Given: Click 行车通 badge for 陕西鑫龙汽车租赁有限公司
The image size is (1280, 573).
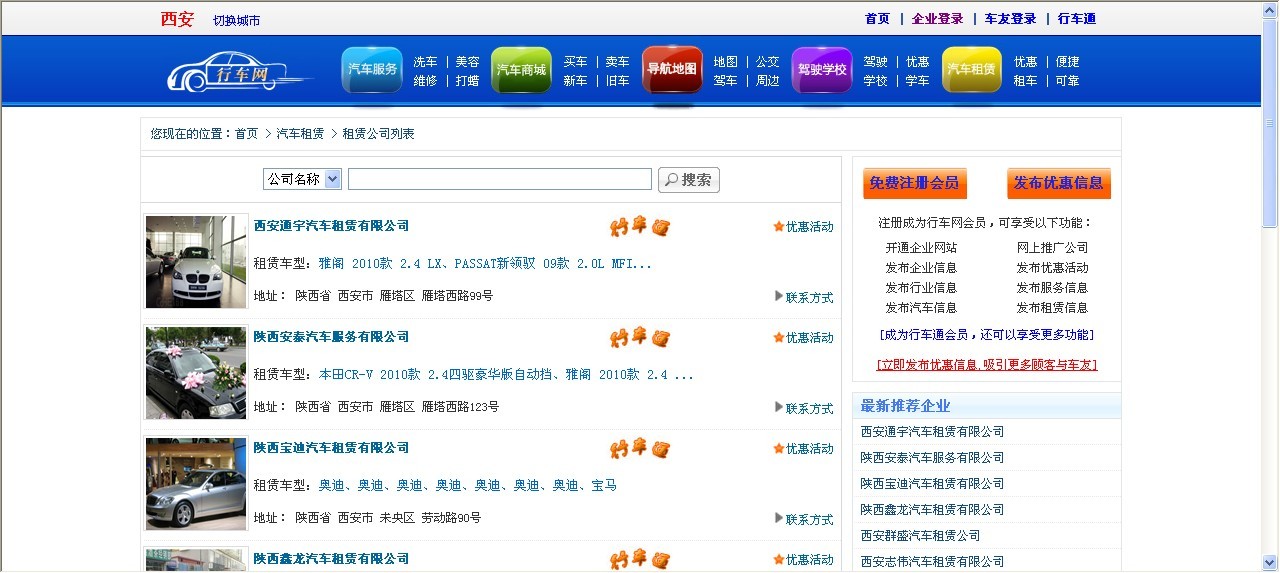Looking at the screenshot, I should click(x=640, y=559).
